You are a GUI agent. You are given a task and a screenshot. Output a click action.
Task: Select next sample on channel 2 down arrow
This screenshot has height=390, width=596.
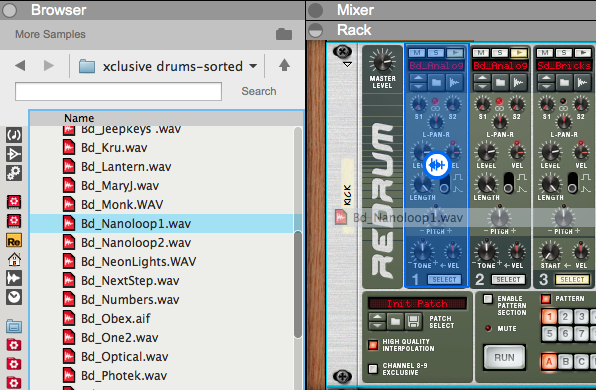[482, 87]
